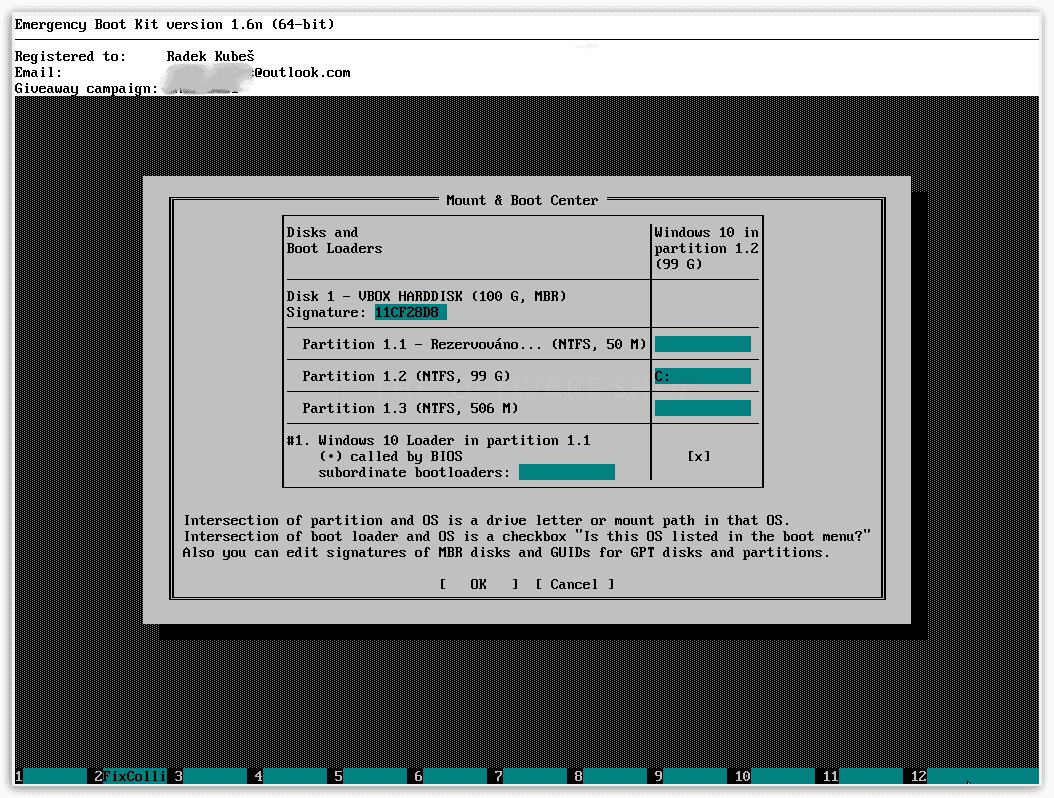Select the "Partition 1.2 (NTFS, 99 G)" row text
Viewport: 1054px width, 798px height.
tap(406, 376)
